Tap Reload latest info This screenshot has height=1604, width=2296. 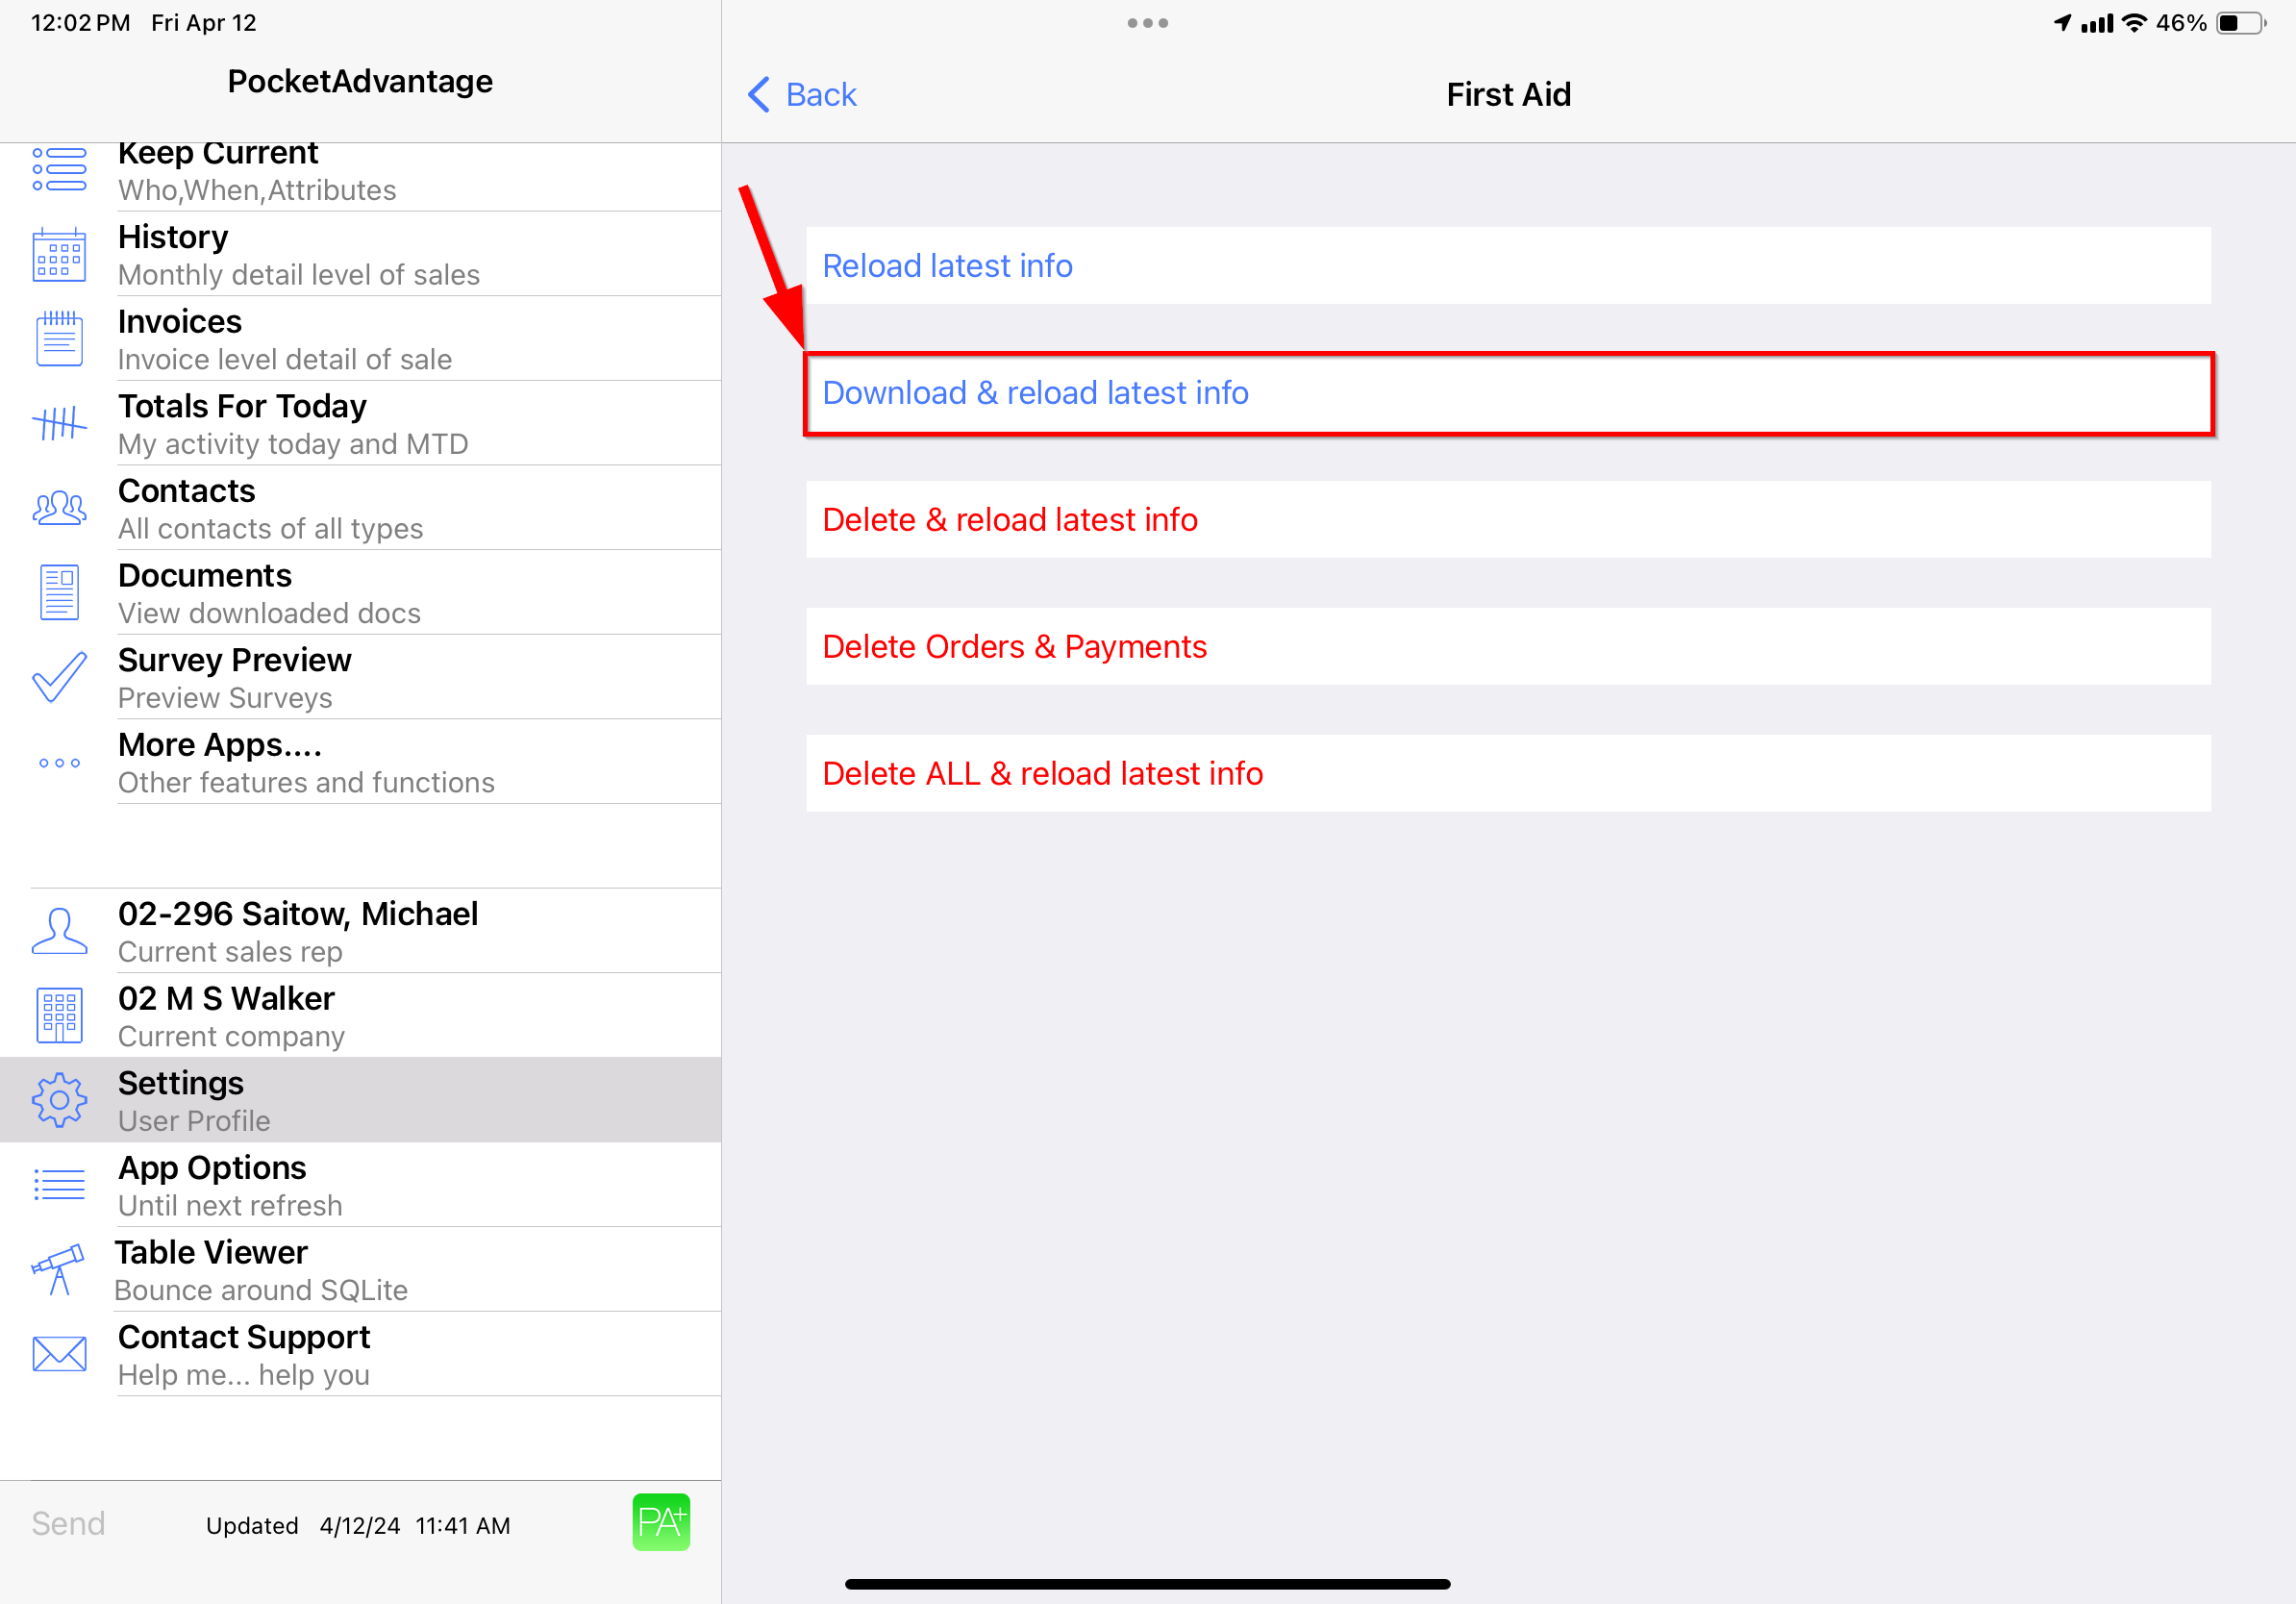click(x=1507, y=266)
